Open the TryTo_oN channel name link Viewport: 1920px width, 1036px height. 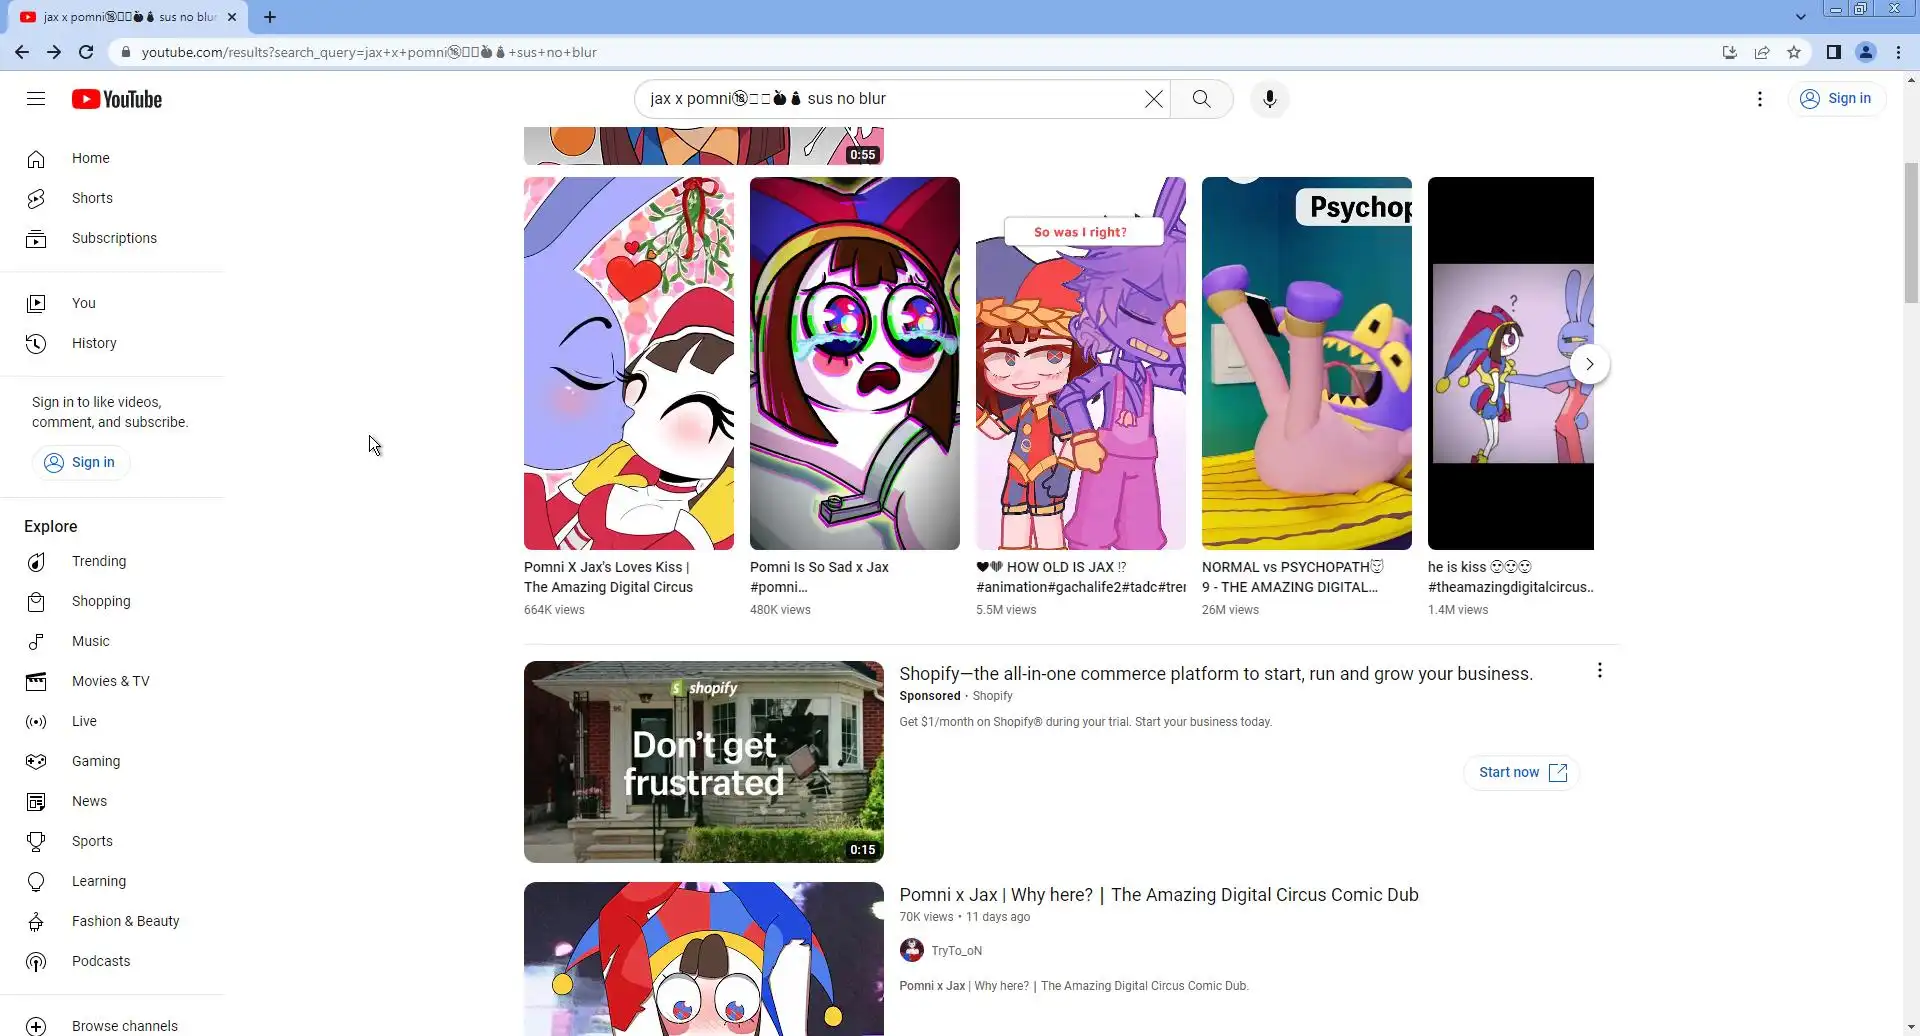point(957,951)
